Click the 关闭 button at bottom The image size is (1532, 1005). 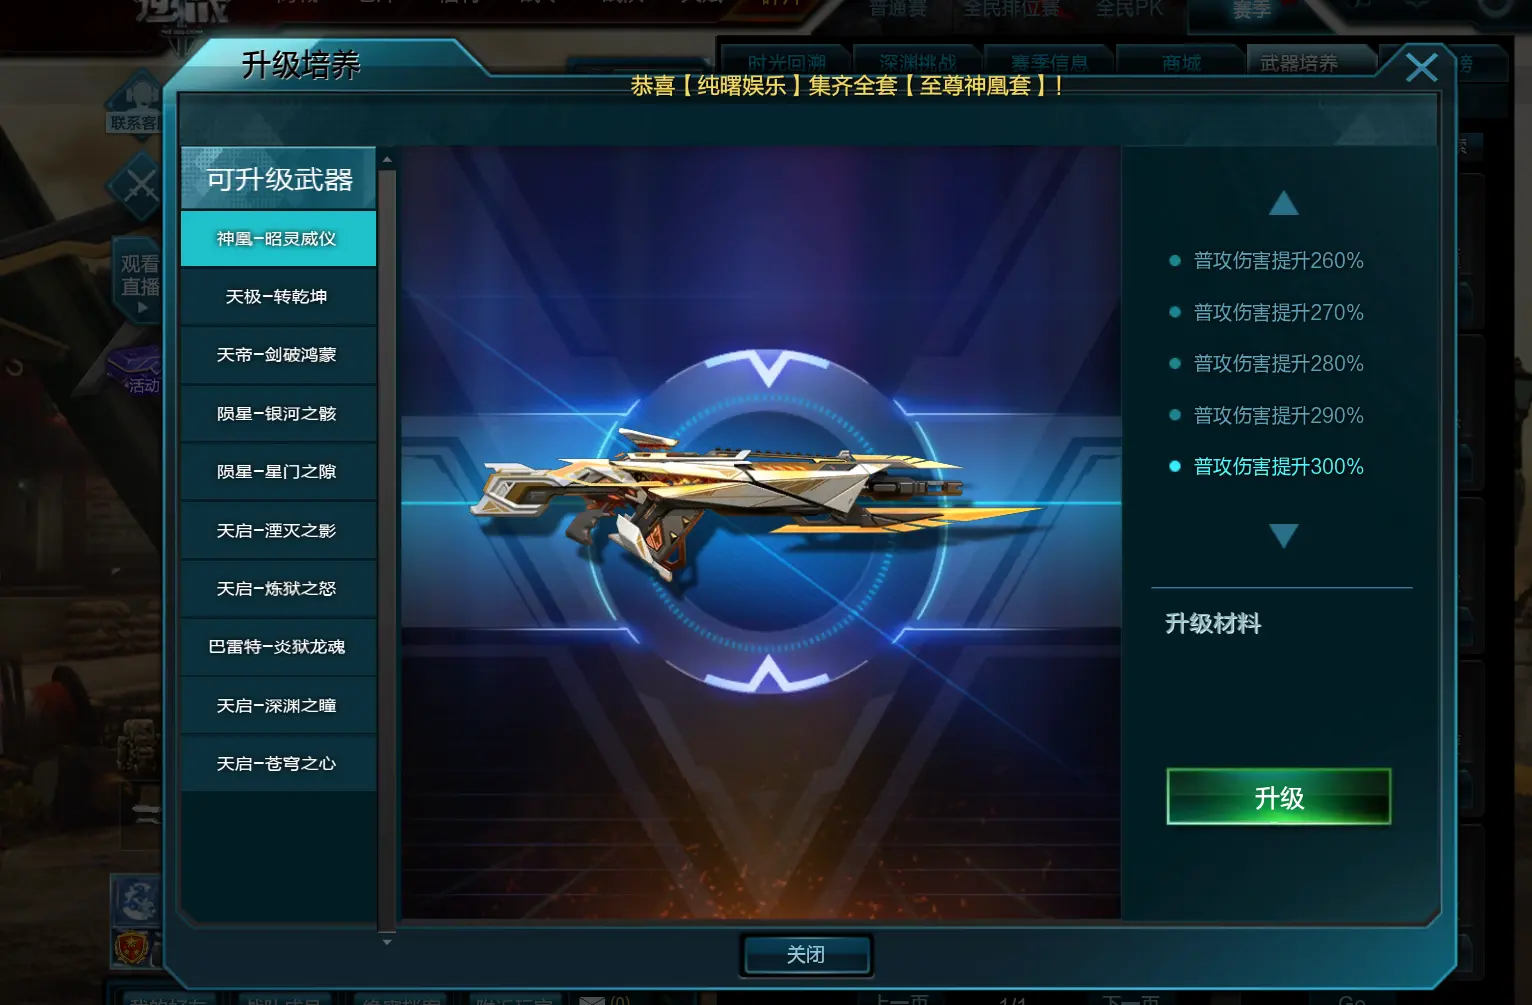click(x=806, y=954)
